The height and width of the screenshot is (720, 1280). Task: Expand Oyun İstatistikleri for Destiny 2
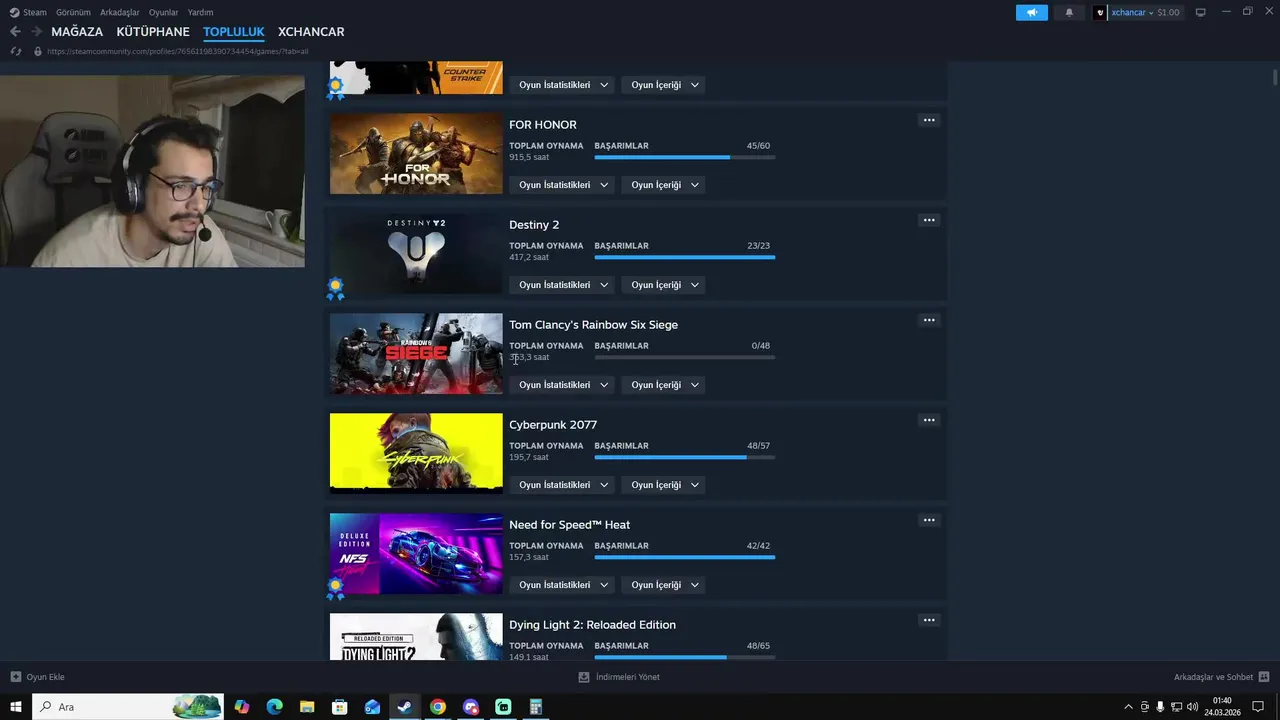(563, 285)
